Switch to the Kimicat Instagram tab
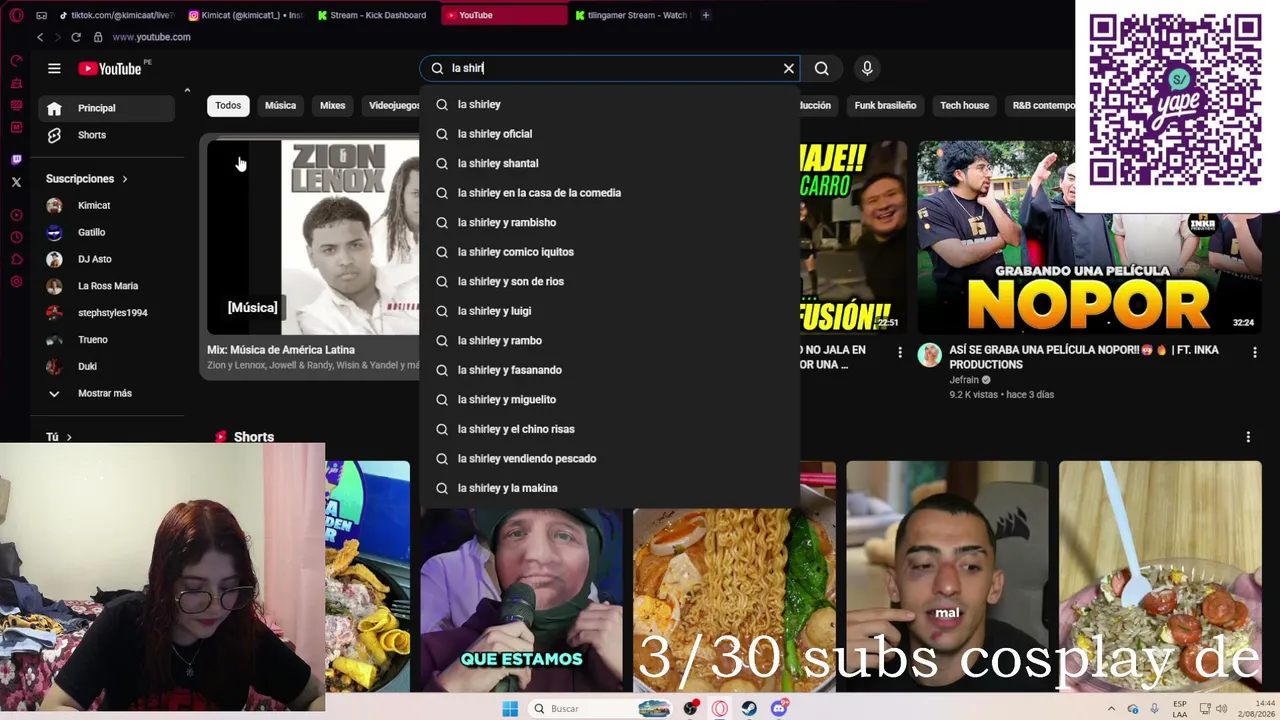 pos(245,15)
